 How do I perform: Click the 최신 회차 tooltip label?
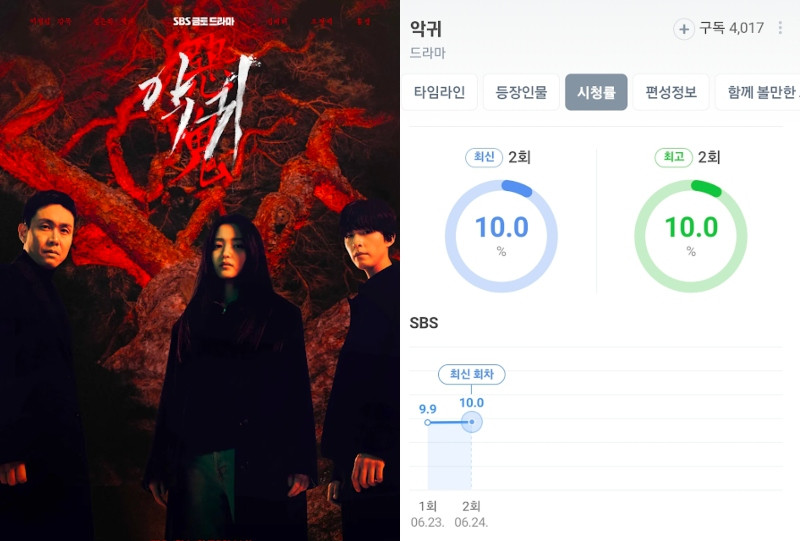471,374
